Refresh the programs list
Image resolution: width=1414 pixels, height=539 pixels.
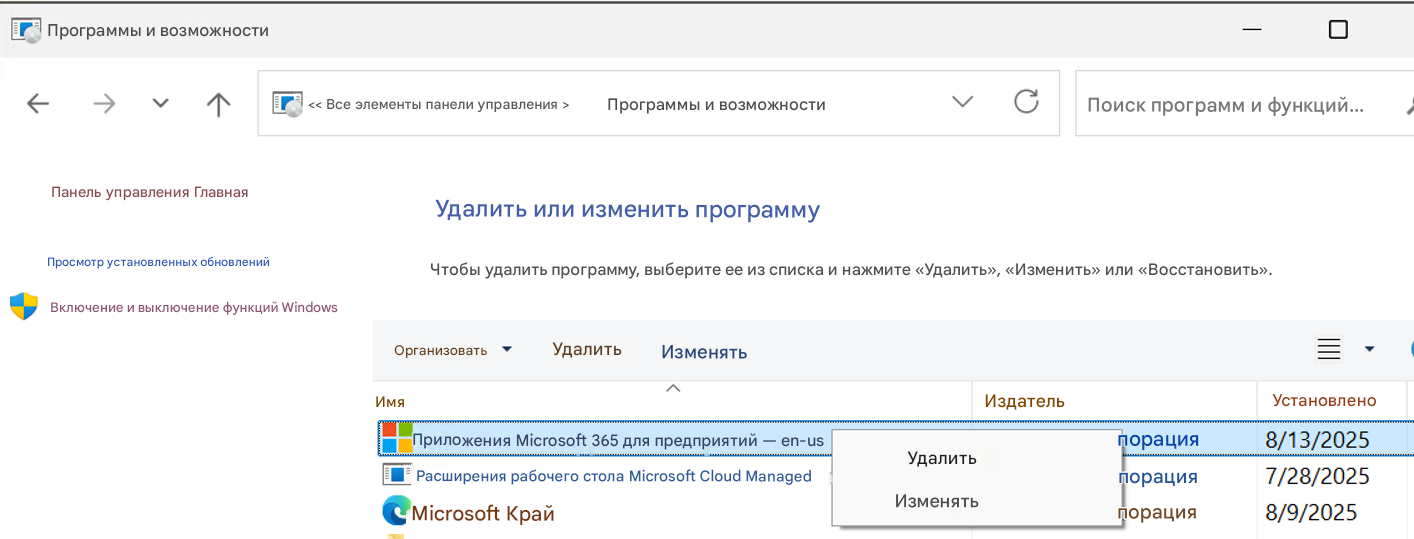click(x=1026, y=101)
